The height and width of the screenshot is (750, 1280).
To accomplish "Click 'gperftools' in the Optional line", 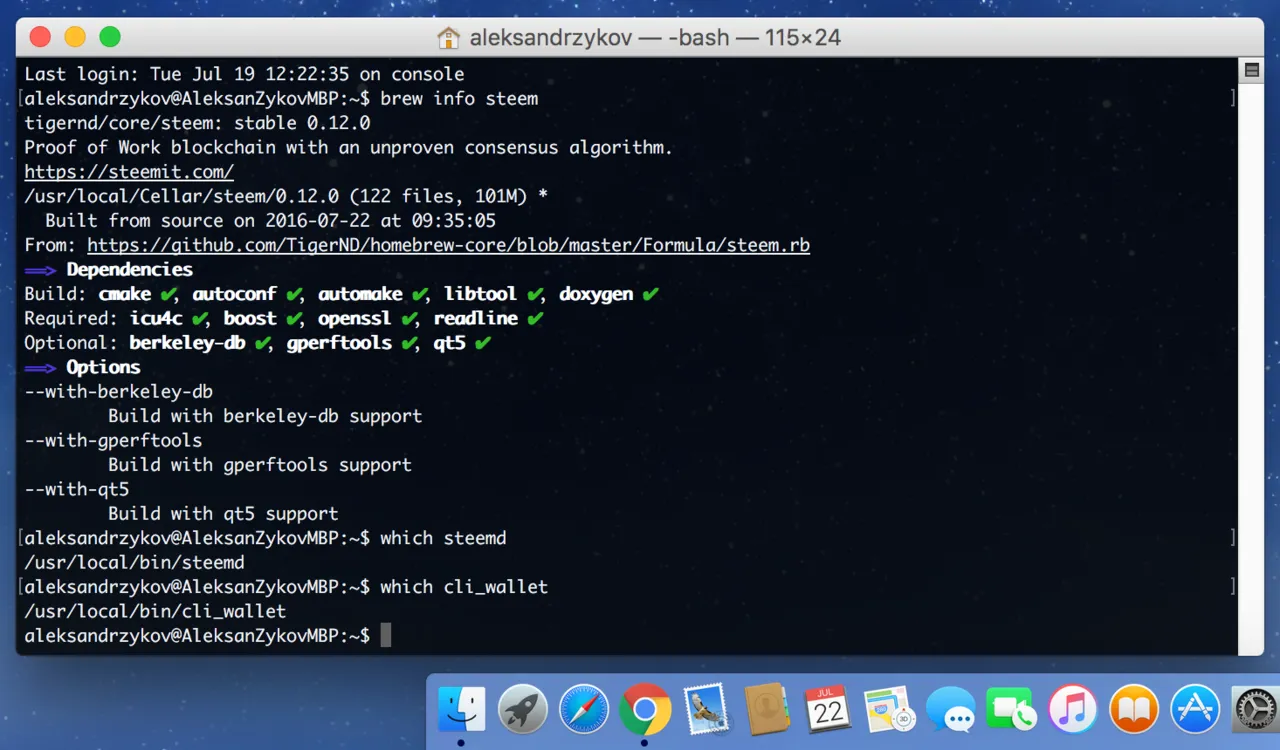I will coord(339,343).
